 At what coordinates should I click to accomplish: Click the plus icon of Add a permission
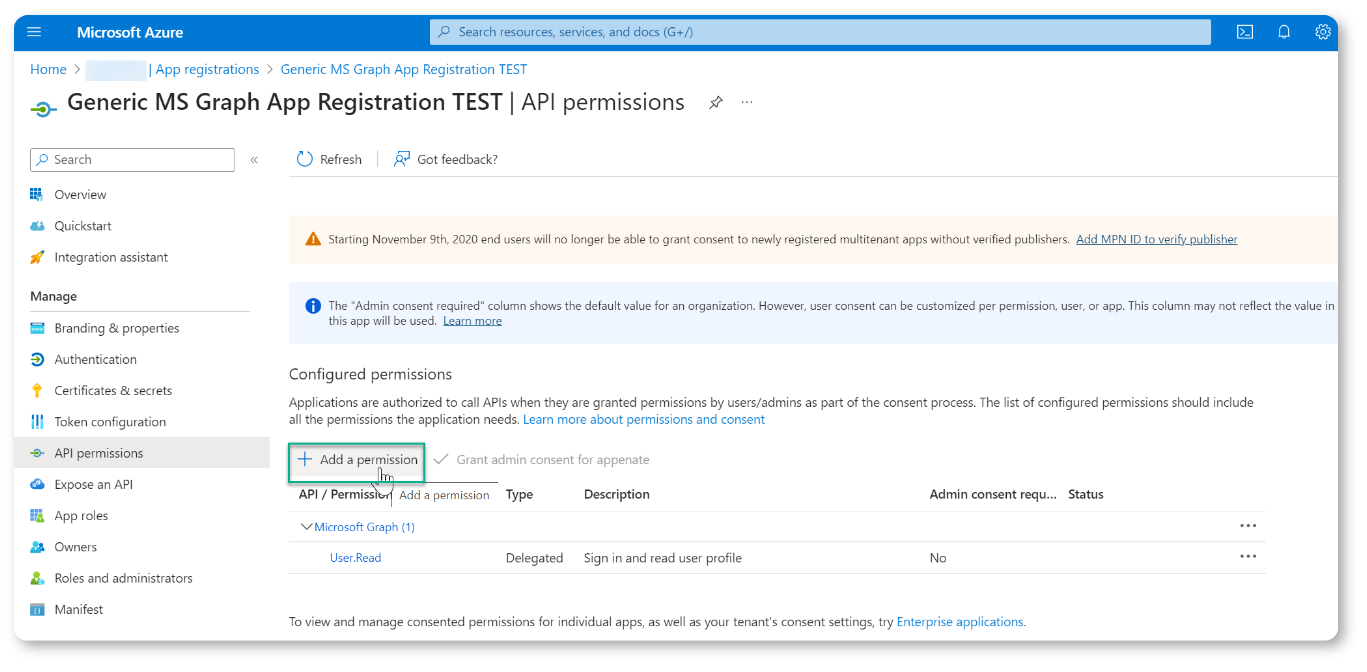pyautogui.click(x=305, y=460)
